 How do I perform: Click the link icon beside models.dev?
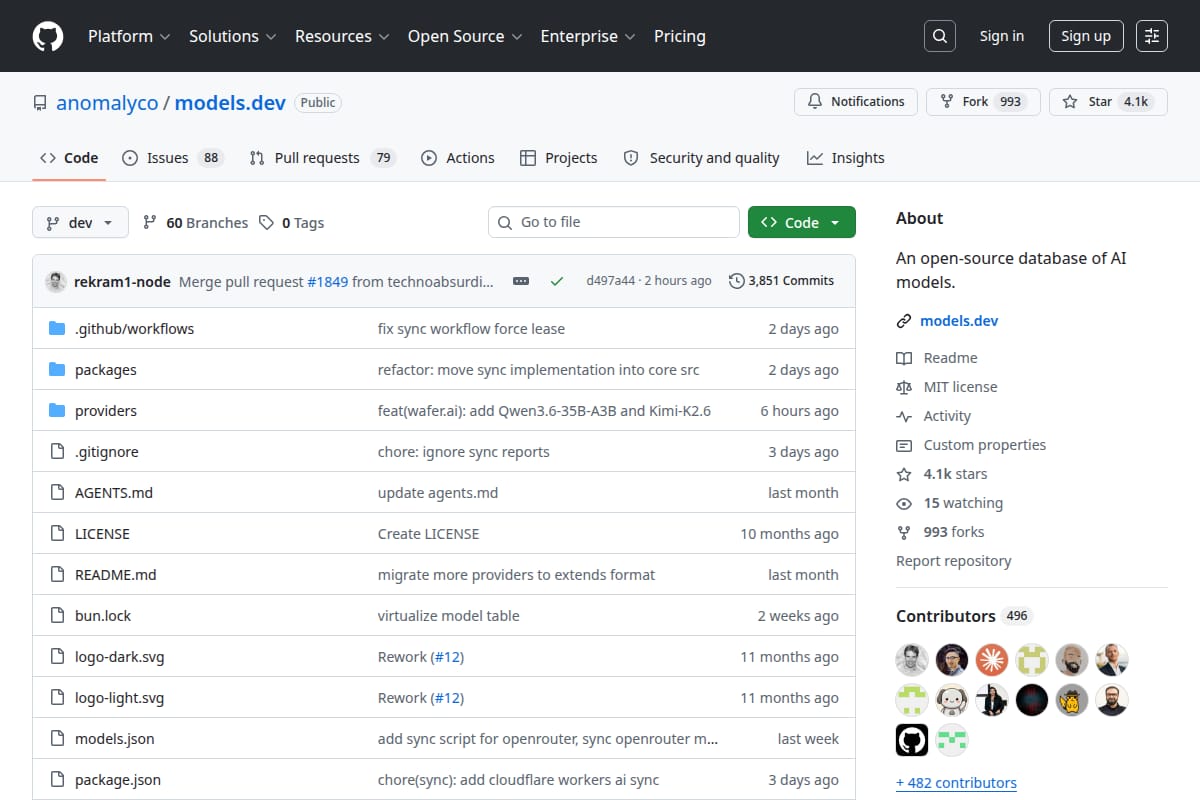(x=904, y=321)
